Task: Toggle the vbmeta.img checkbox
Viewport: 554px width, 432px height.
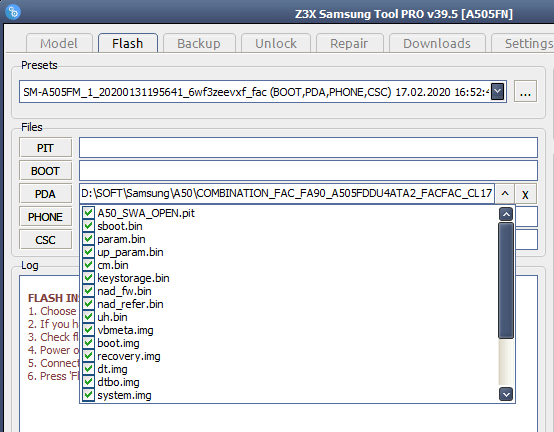Action: pyautogui.click(x=88, y=330)
